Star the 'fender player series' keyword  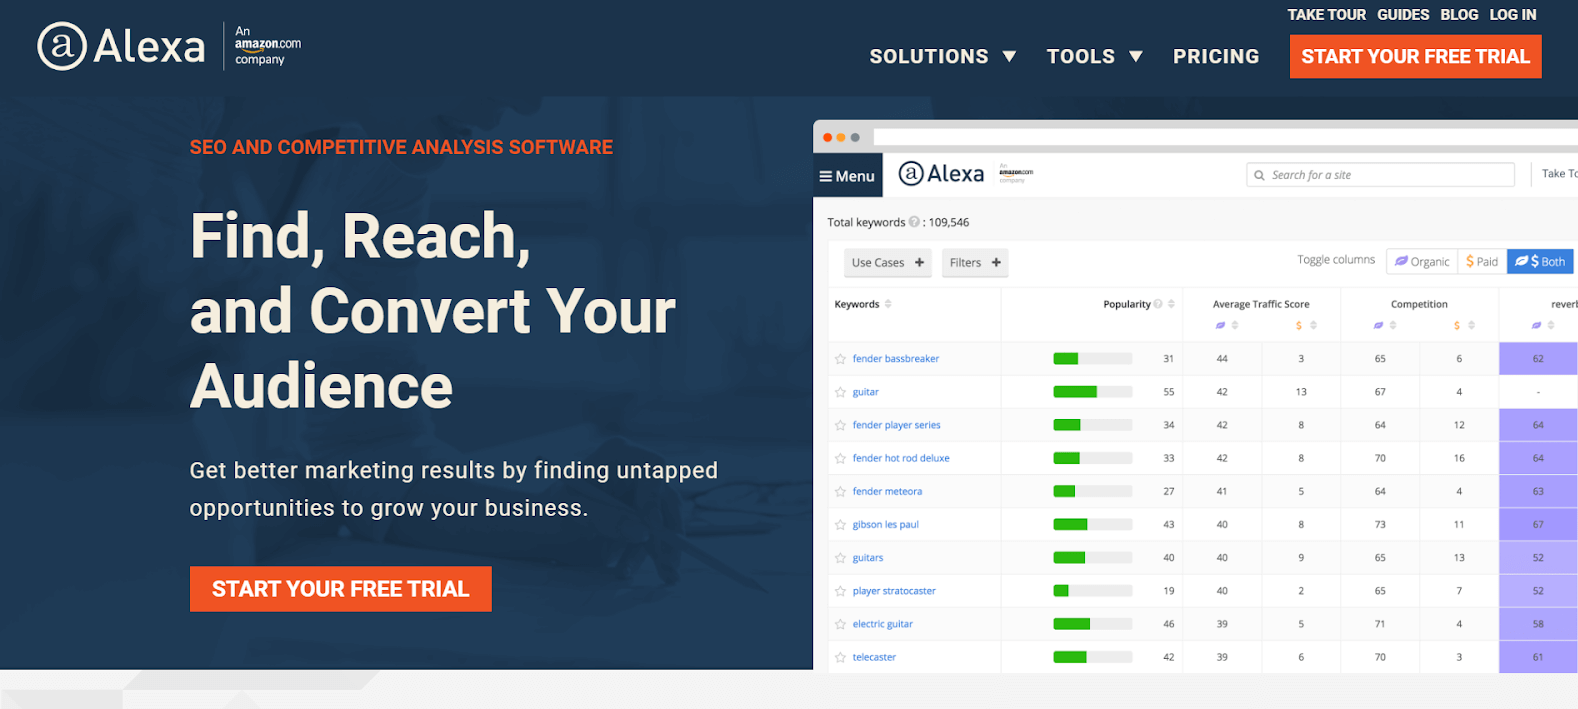840,425
